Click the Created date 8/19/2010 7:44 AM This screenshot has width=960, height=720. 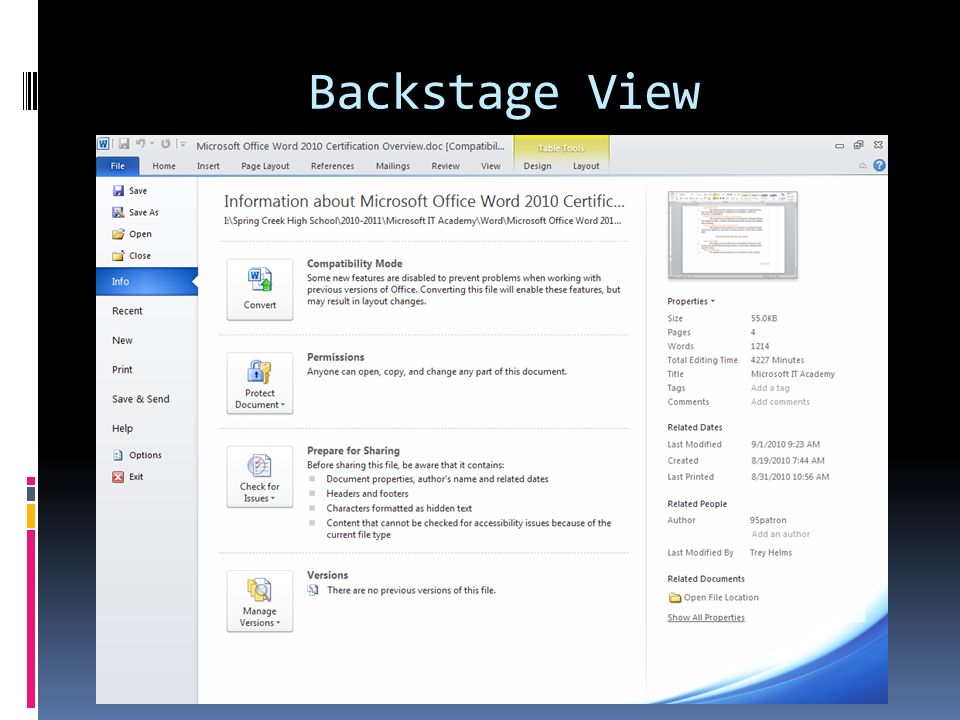(788, 461)
